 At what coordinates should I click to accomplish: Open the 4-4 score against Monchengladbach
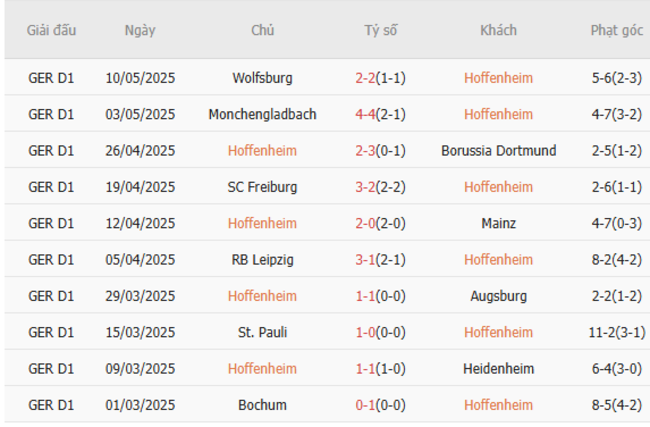365,114
